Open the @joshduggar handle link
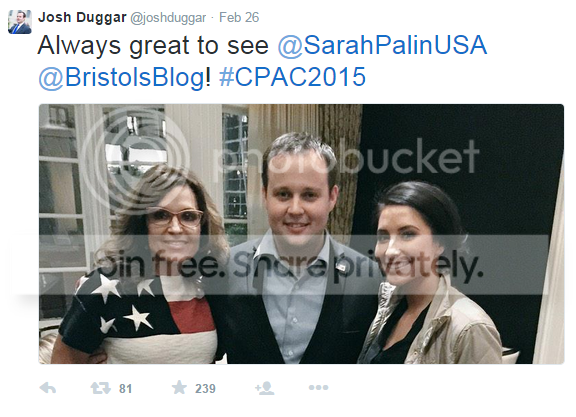This screenshot has width=576, height=417. point(168,18)
